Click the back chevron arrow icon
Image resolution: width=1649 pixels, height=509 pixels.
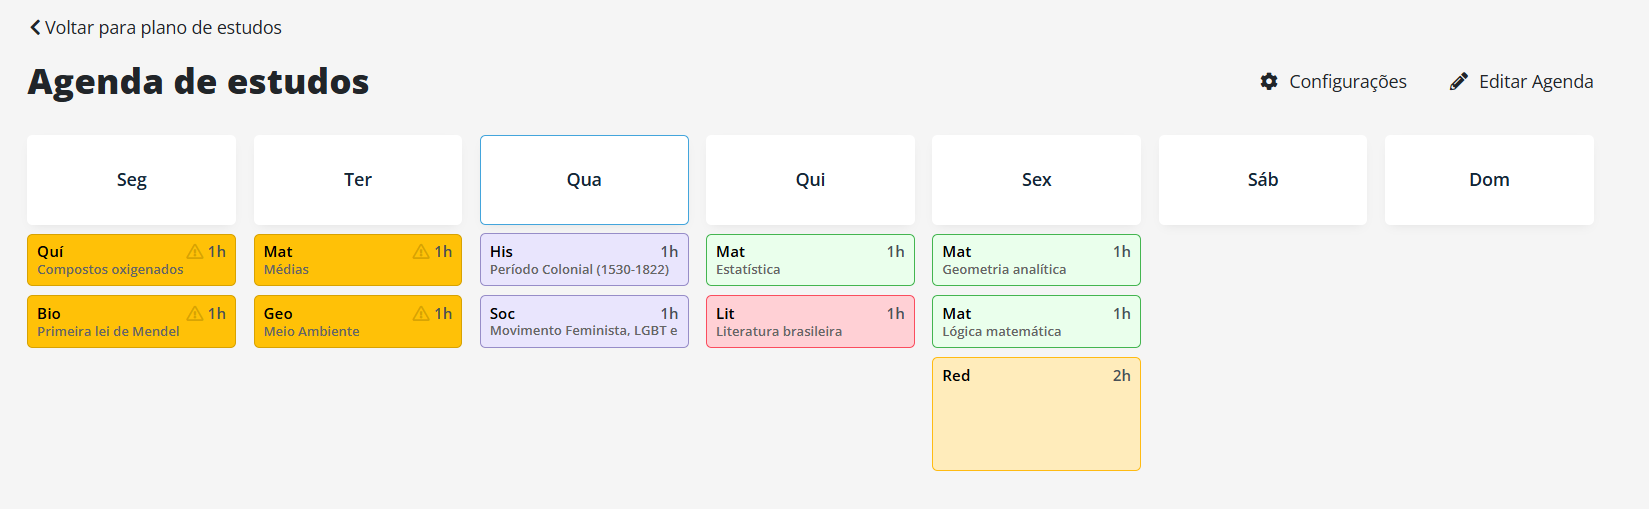click(x=35, y=28)
